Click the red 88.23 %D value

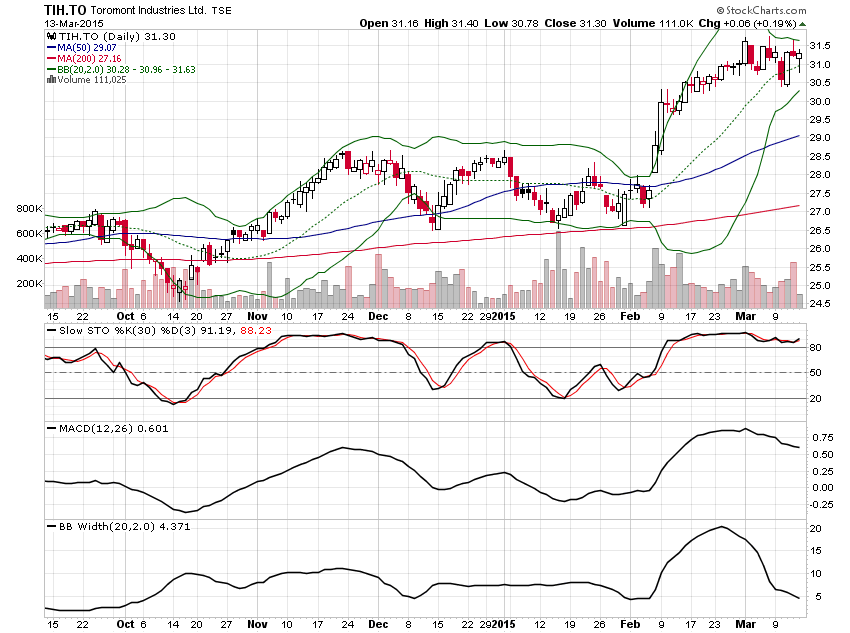click(256, 331)
